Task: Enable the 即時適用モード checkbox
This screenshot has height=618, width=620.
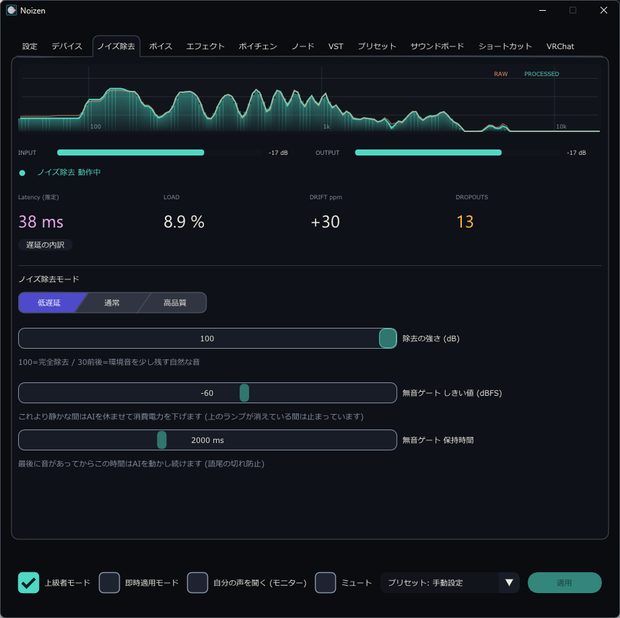Action: click(x=109, y=582)
